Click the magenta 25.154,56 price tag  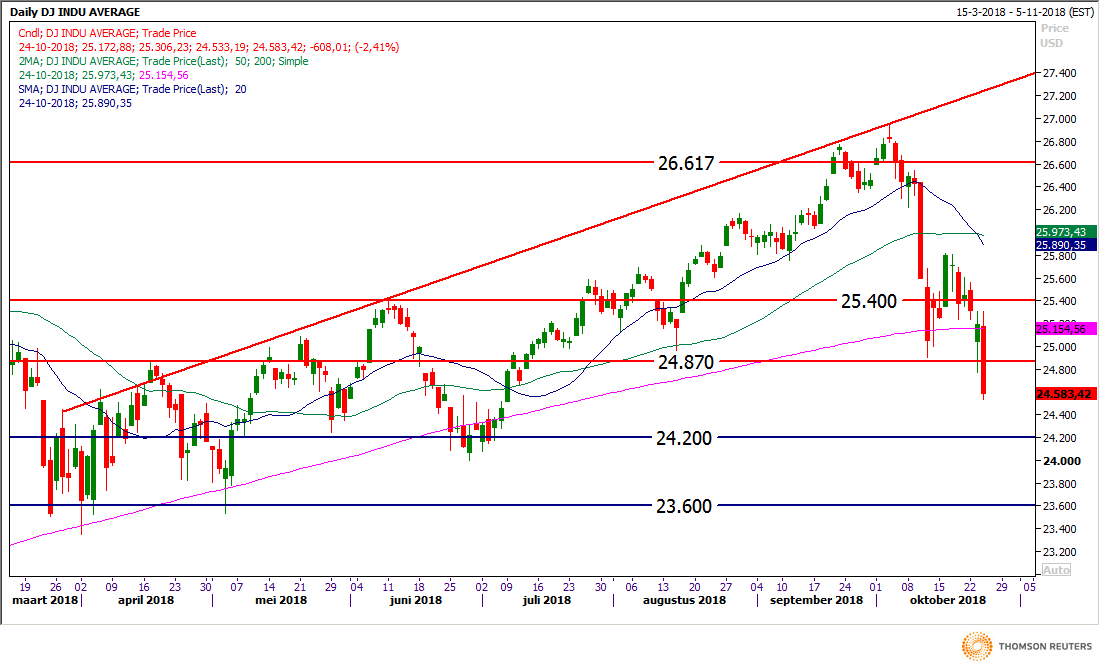(x=1067, y=329)
